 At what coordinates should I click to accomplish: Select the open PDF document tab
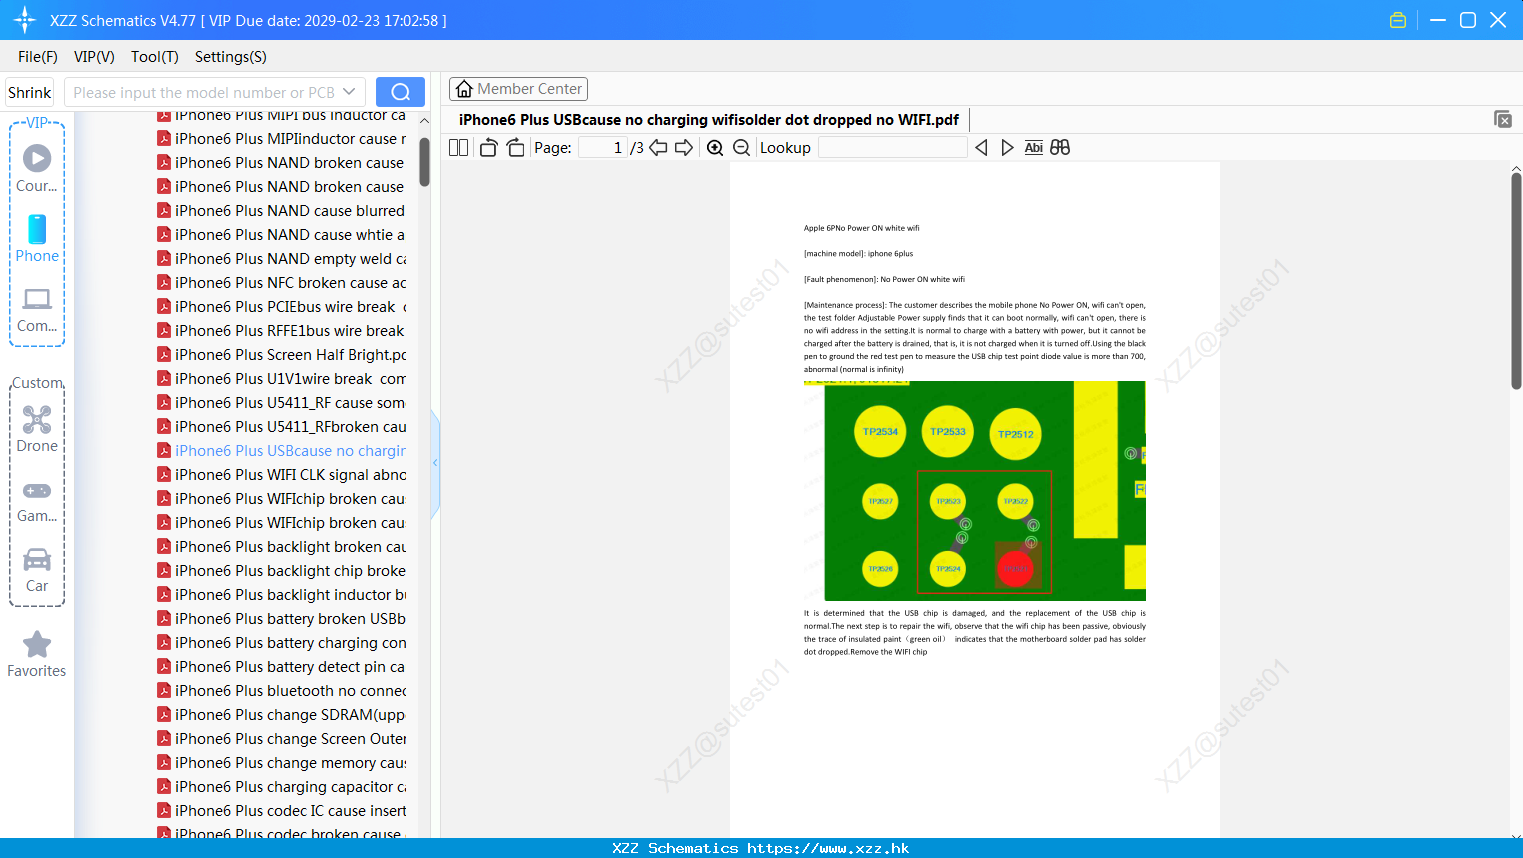pyautogui.click(x=709, y=120)
